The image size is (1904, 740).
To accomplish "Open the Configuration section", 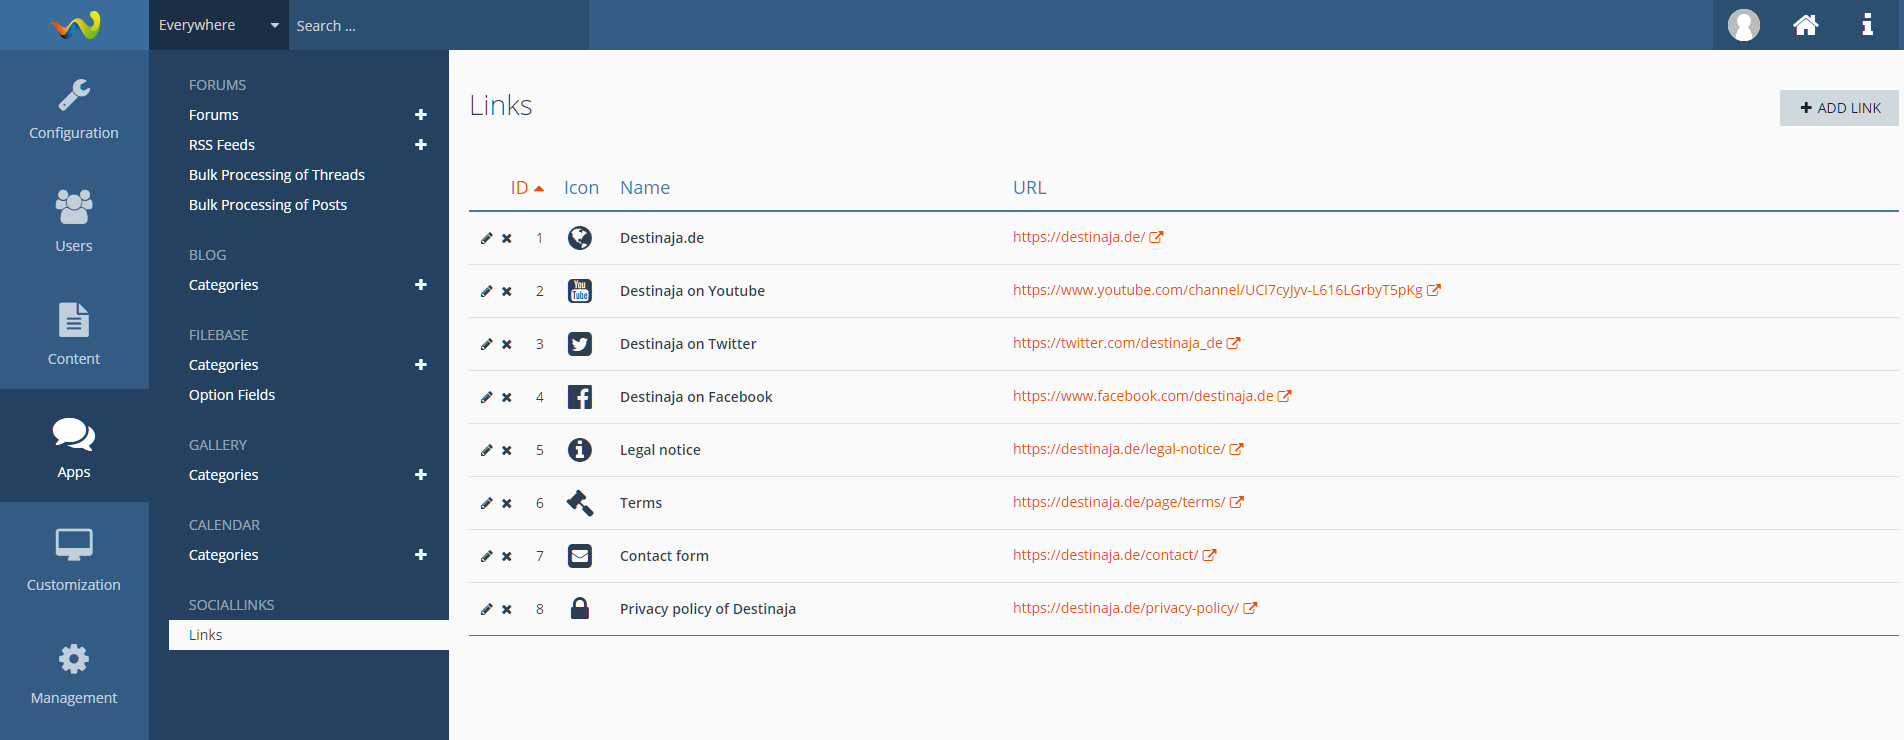I will coord(74,109).
